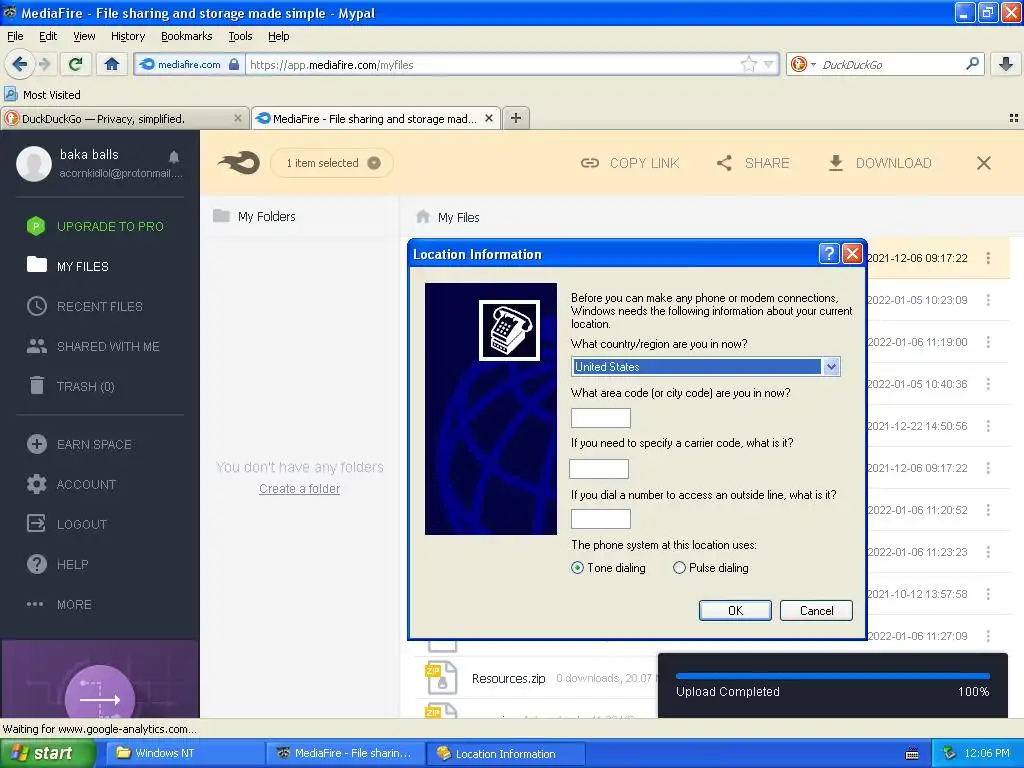Open the Edit menu
The image size is (1024, 768).
[48, 36]
